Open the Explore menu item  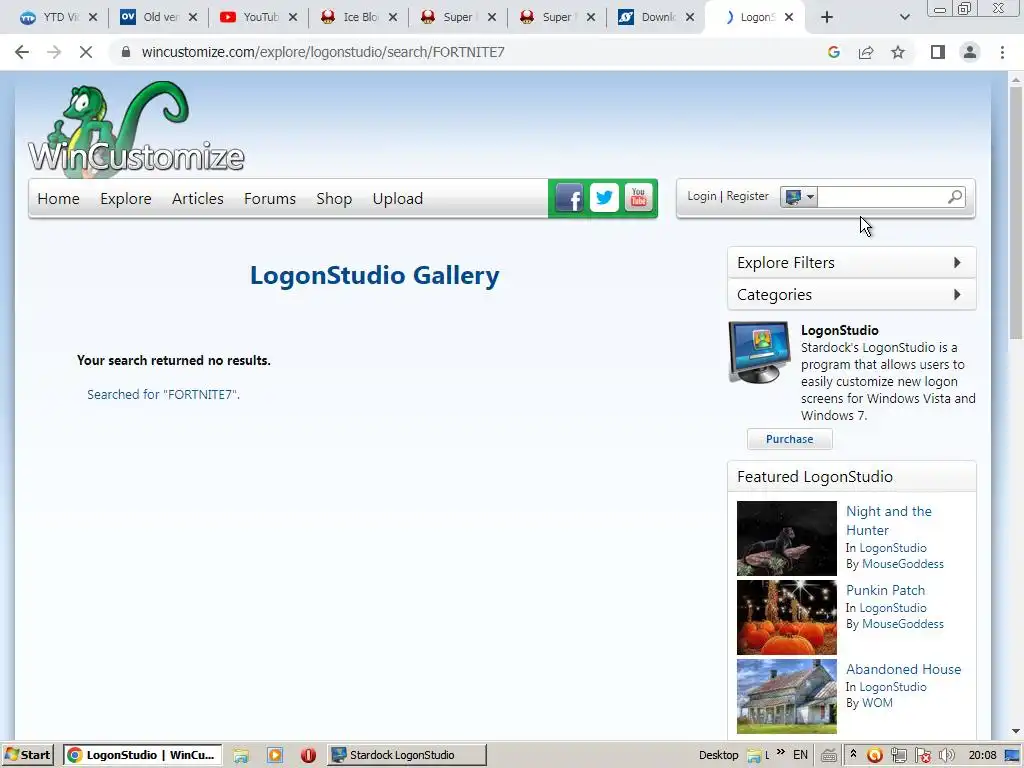pos(125,199)
